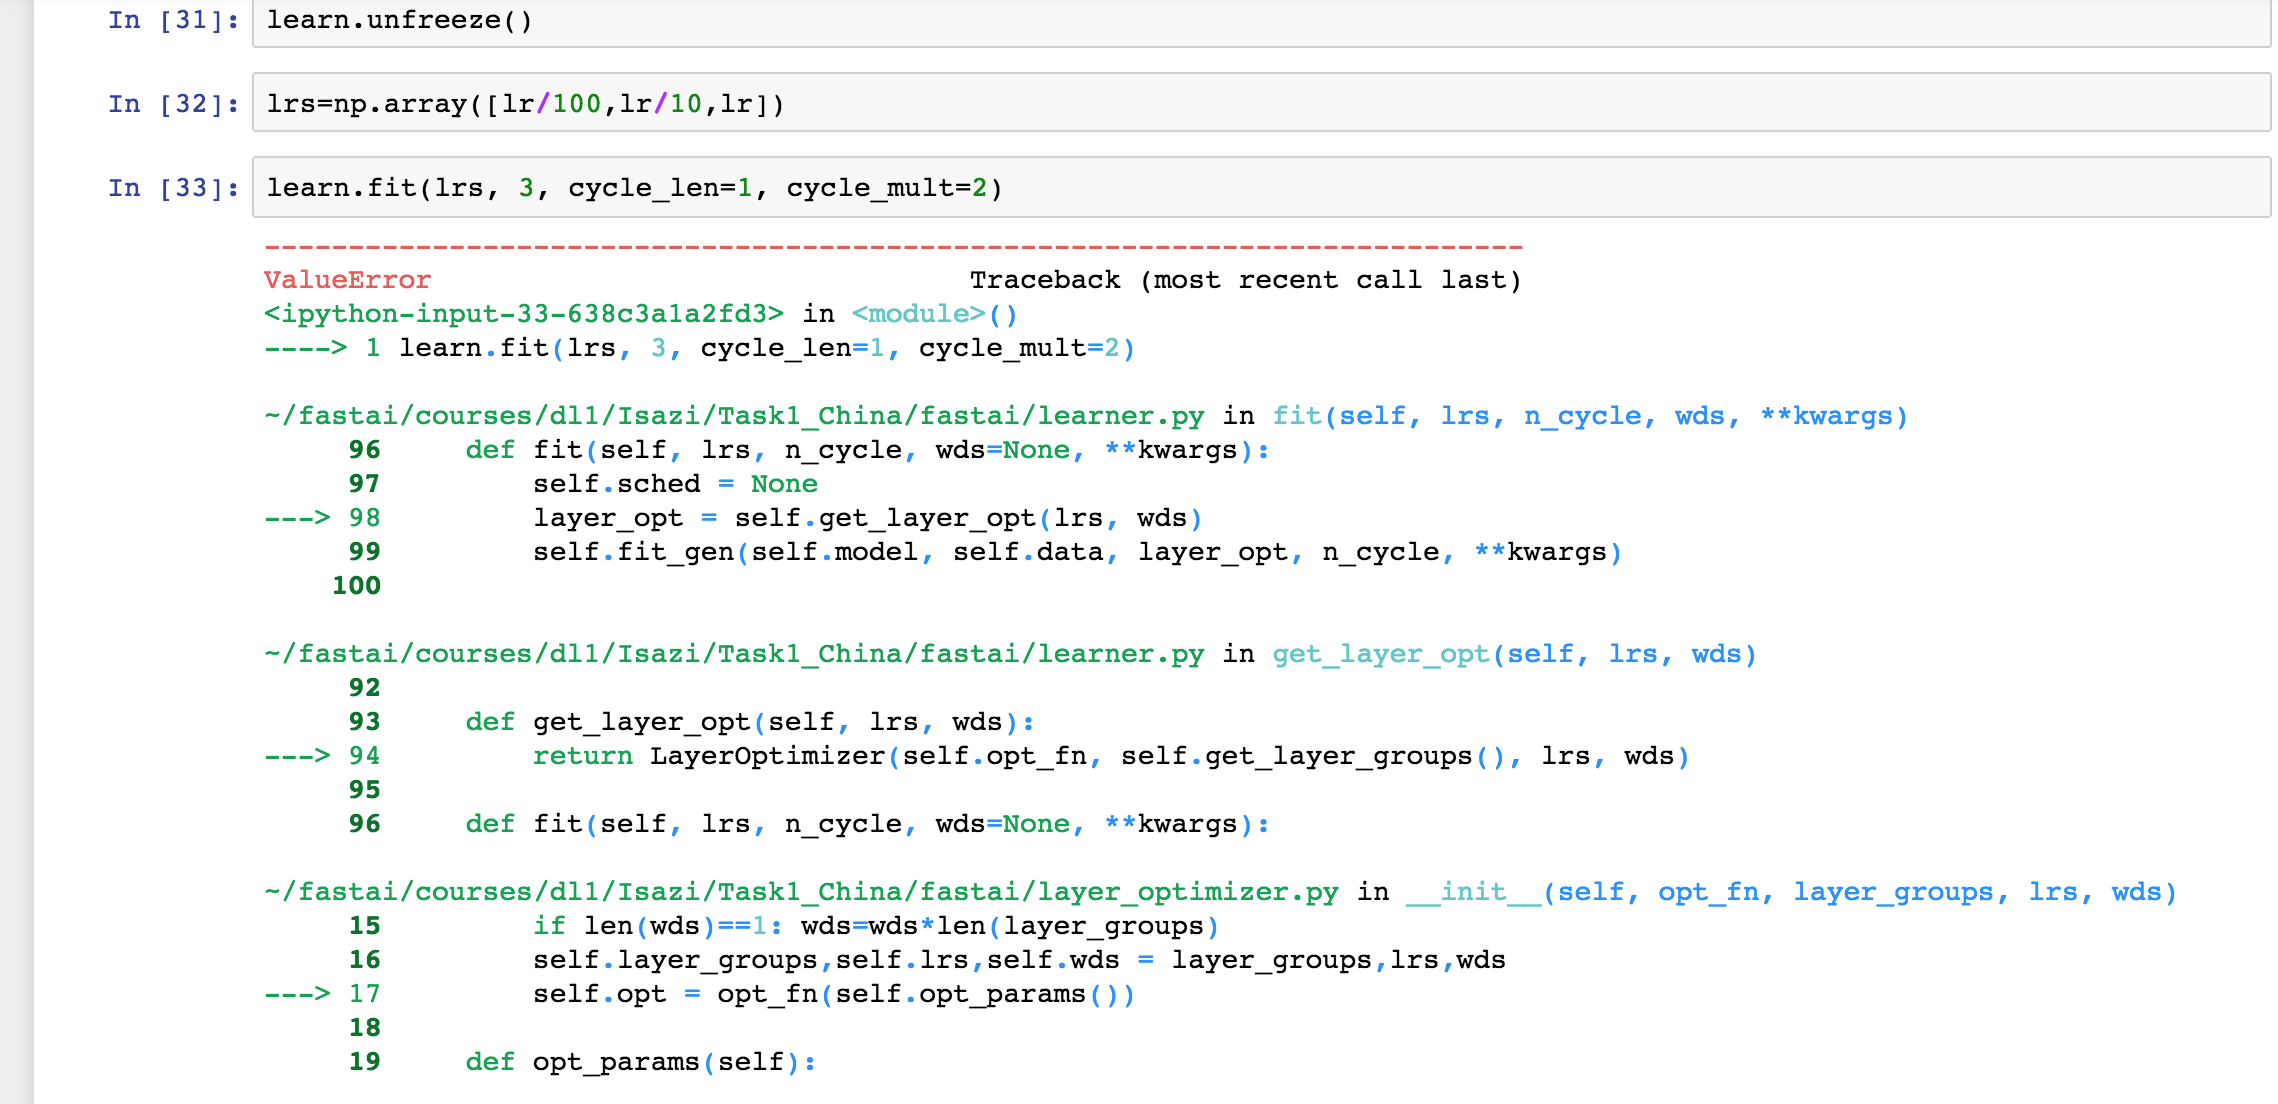Select the In [31] cell prompt
The width and height of the screenshot is (2278, 1104).
click(173, 21)
